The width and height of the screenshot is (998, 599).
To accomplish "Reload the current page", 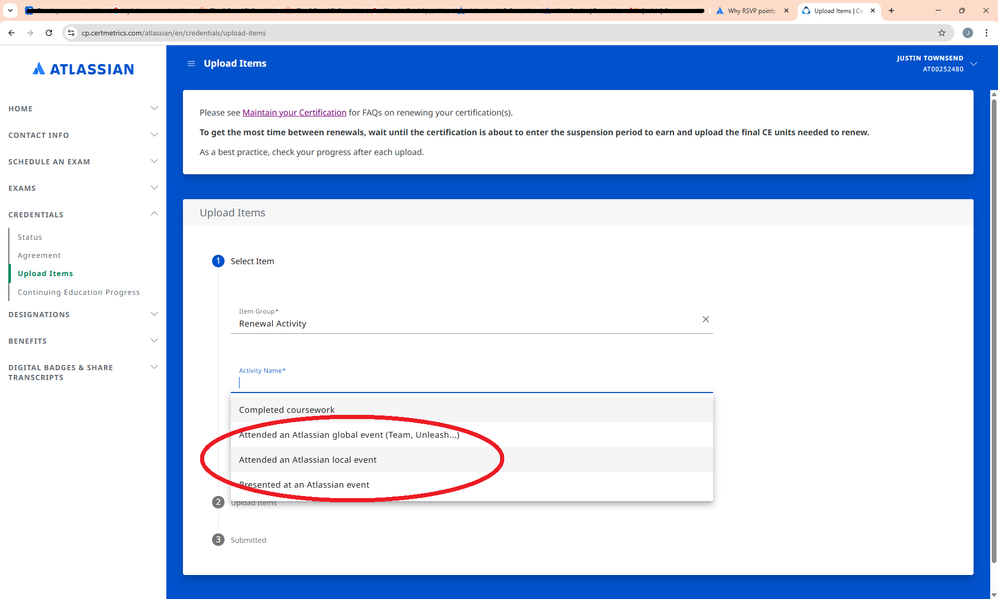I will [48, 32].
